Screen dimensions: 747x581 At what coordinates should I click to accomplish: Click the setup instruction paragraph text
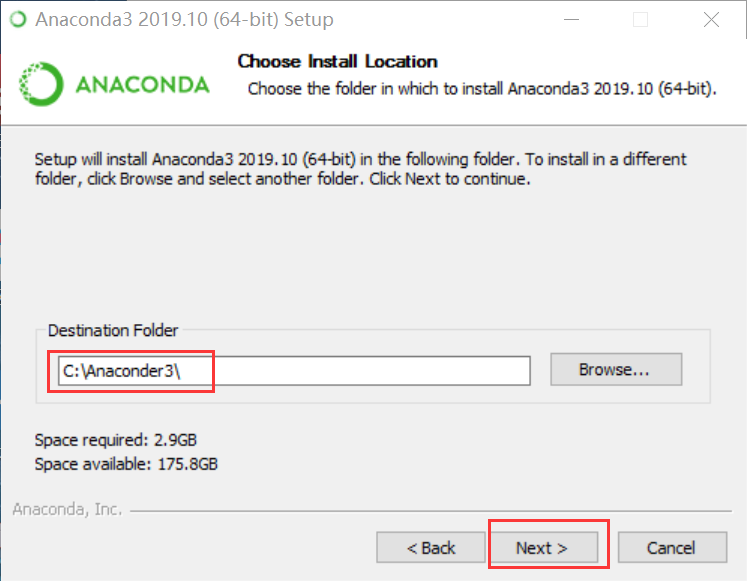(360, 169)
